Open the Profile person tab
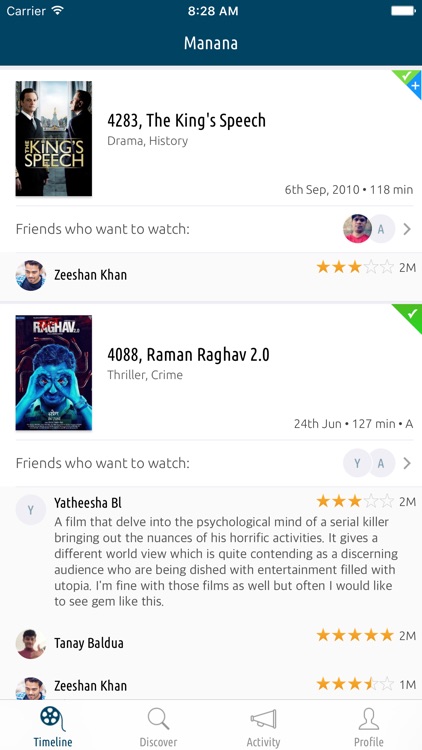422x750 pixels. pyautogui.click(x=369, y=726)
